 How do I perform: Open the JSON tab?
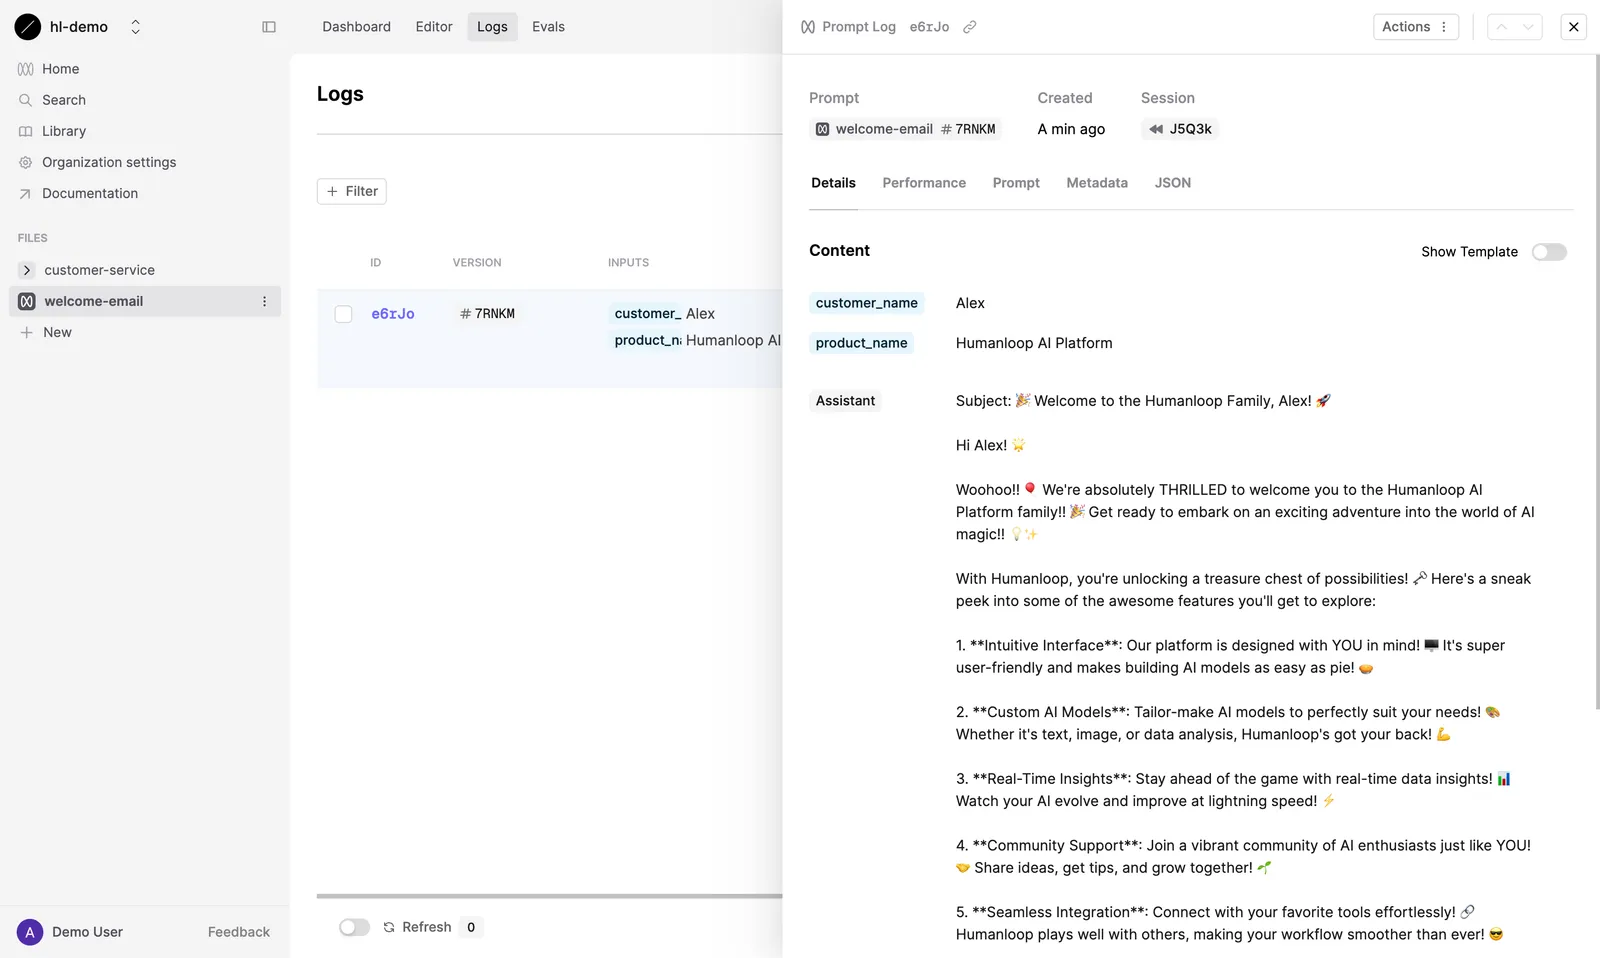pos(1173,183)
